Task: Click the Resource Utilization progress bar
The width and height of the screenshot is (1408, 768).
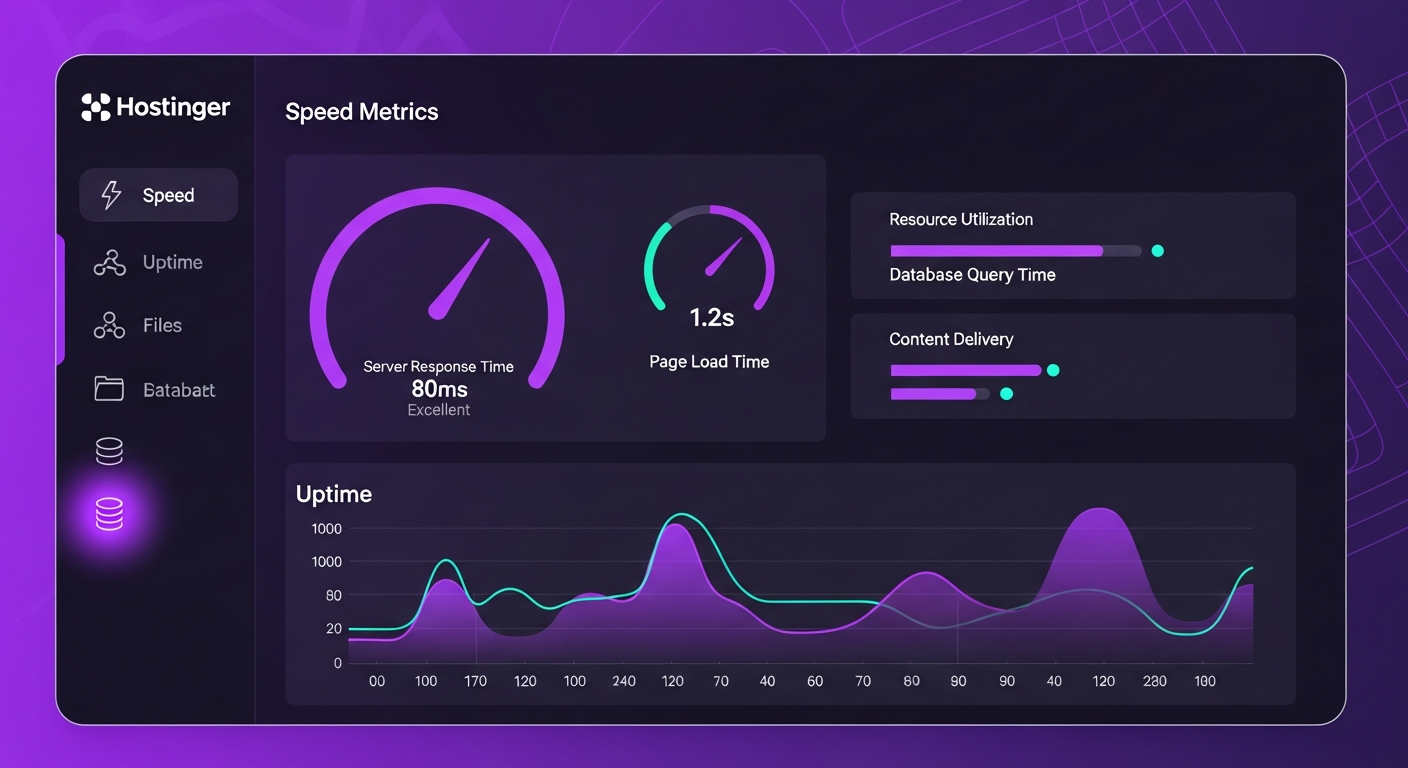Action: click(x=1014, y=251)
